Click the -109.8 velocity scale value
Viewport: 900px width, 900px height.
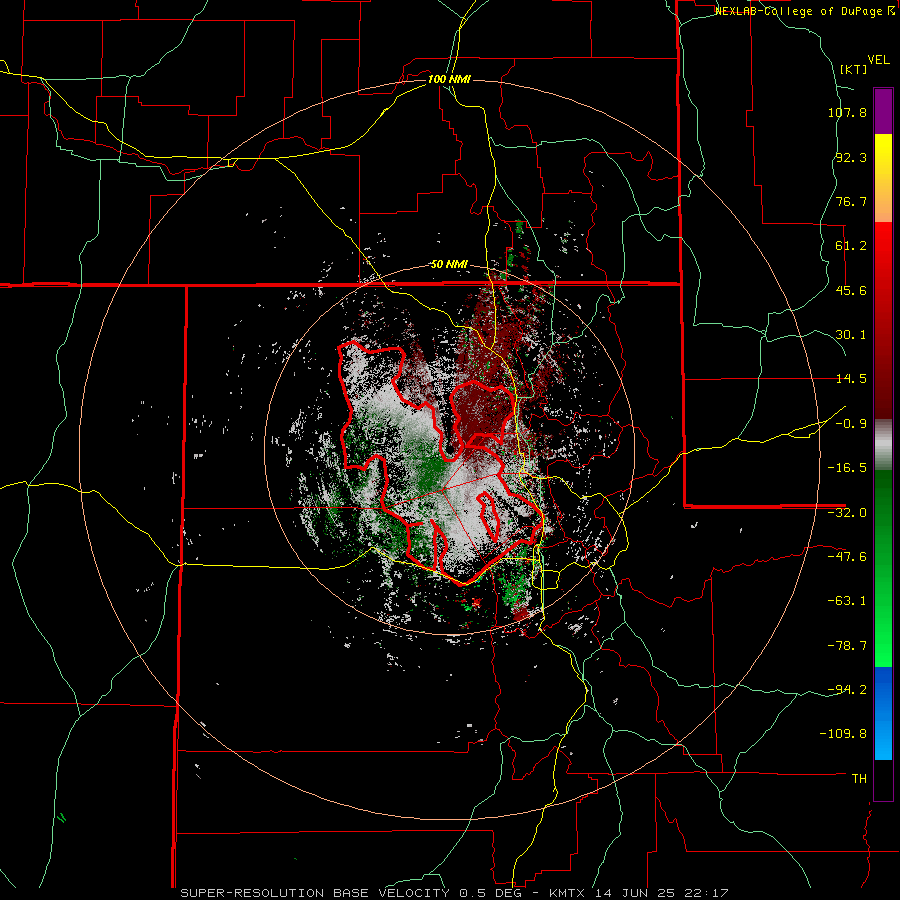point(844,734)
